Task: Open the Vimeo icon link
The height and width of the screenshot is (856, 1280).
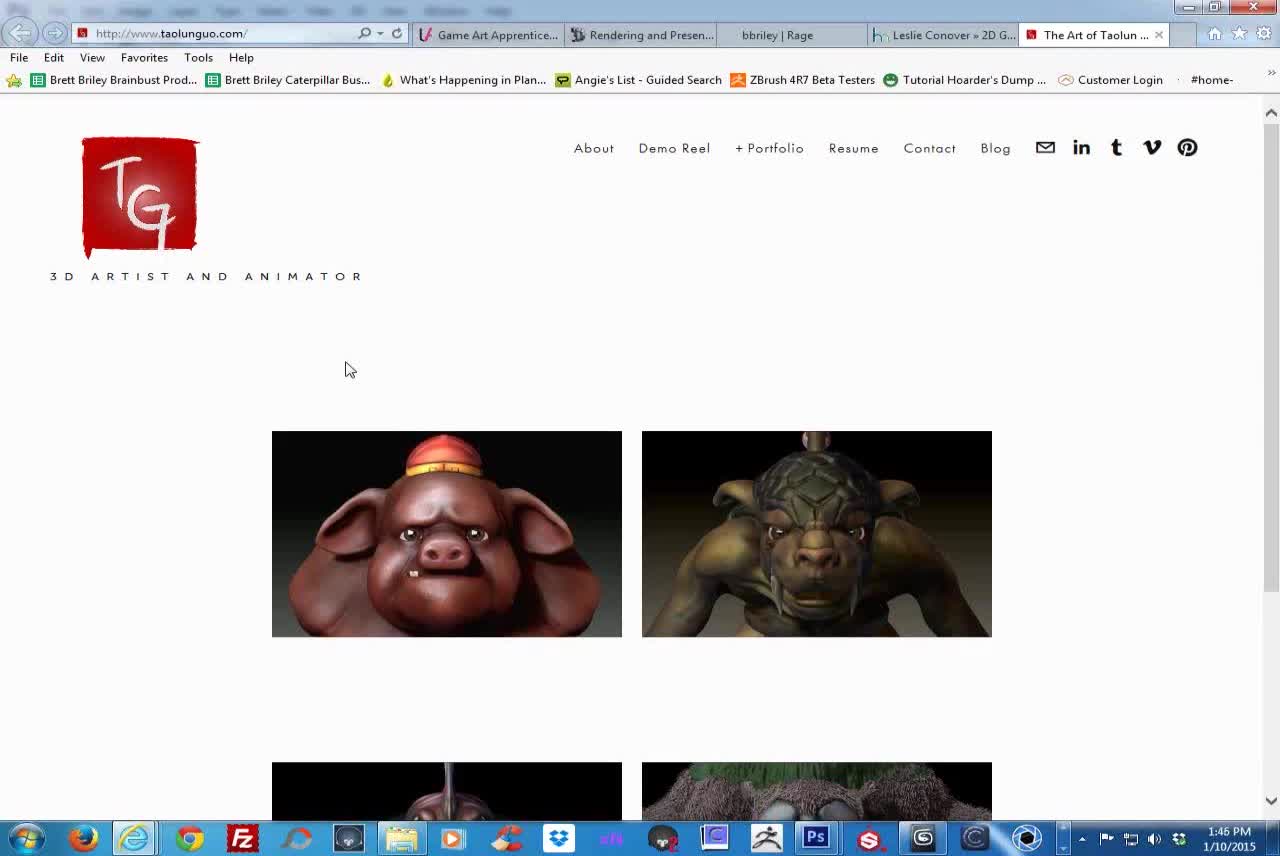Action: point(1152,147)
